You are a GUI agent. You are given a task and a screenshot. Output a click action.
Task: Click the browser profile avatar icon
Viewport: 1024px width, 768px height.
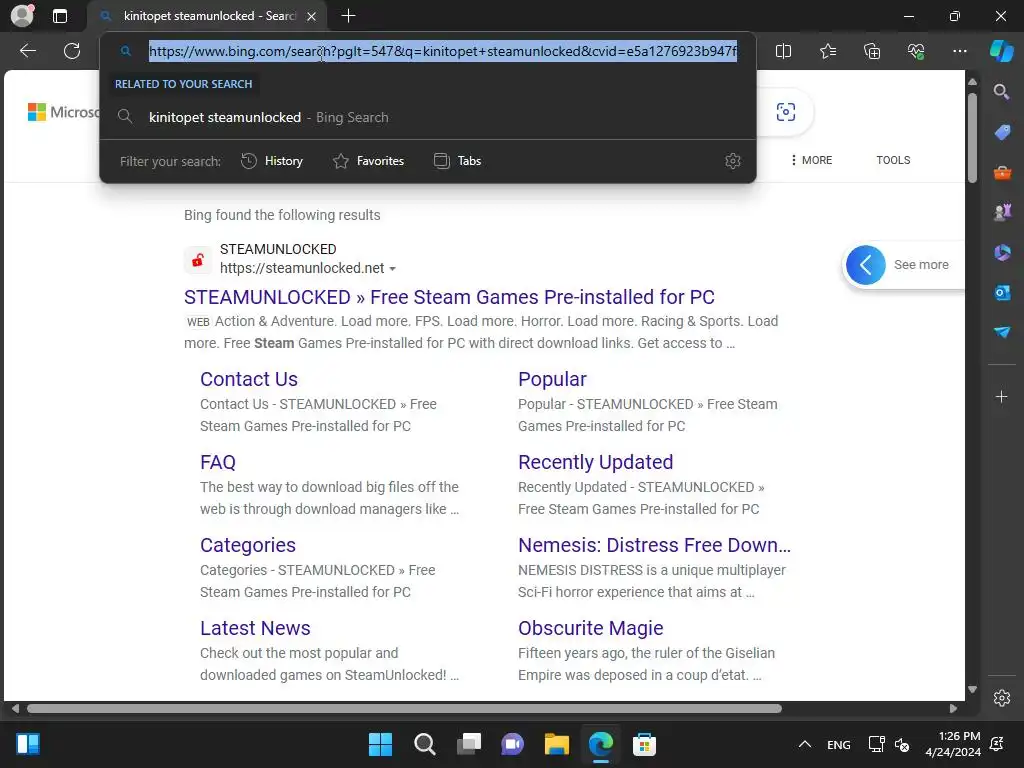22,16
